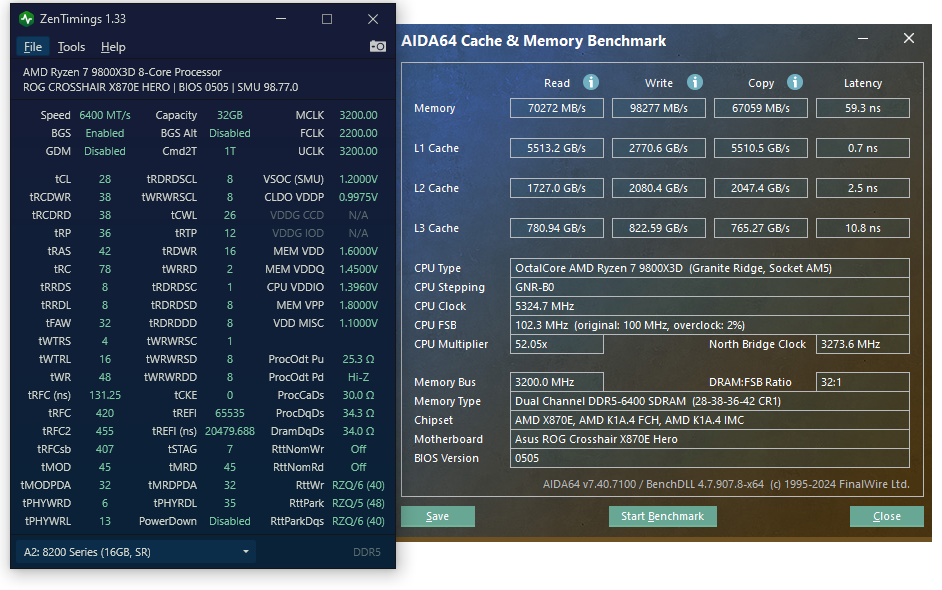Screen dimensions: 942x590
Task: Click the L3 Cache Write 822.59 GB/s field
Action: (658, 228)
